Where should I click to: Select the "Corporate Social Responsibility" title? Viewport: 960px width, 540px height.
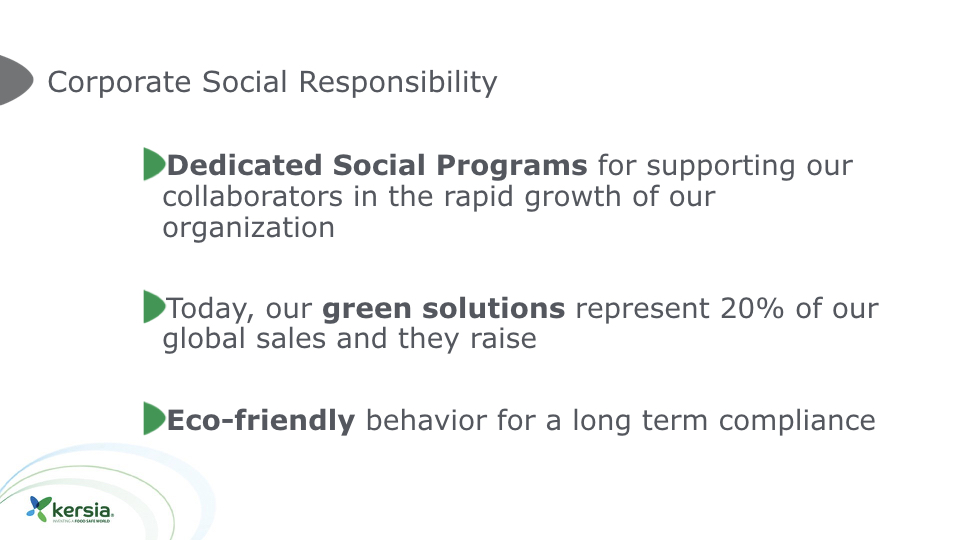coord(272,81)
